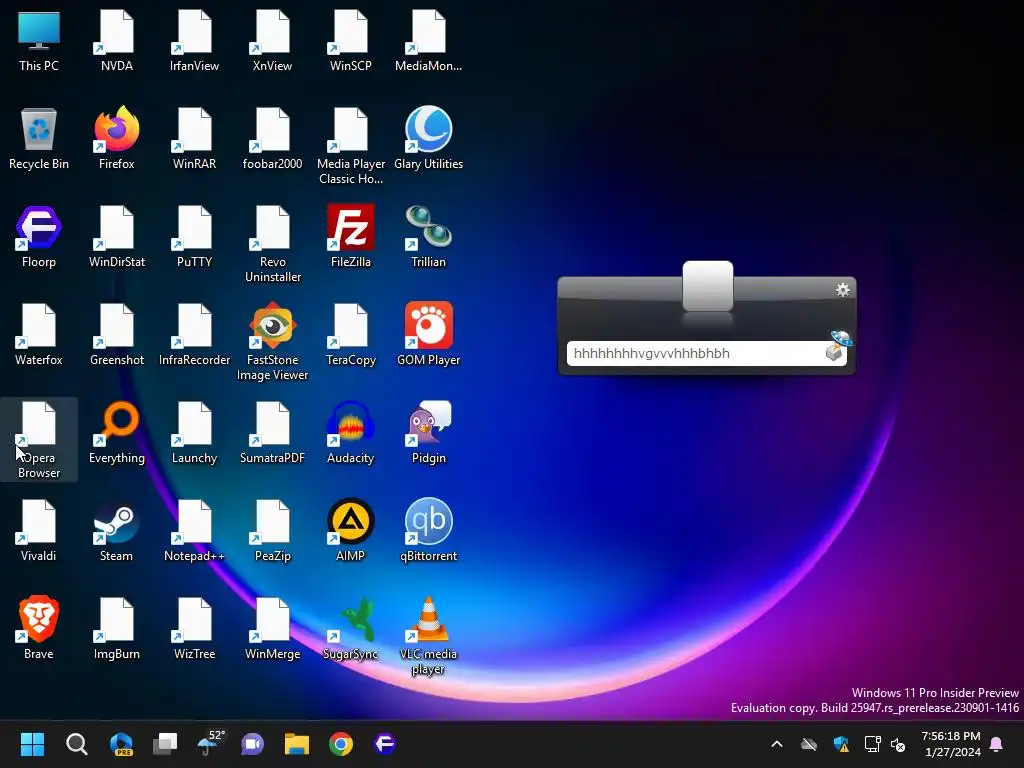
Task: Open Floorp from the taskbar
Action: [x=385, y=744]
